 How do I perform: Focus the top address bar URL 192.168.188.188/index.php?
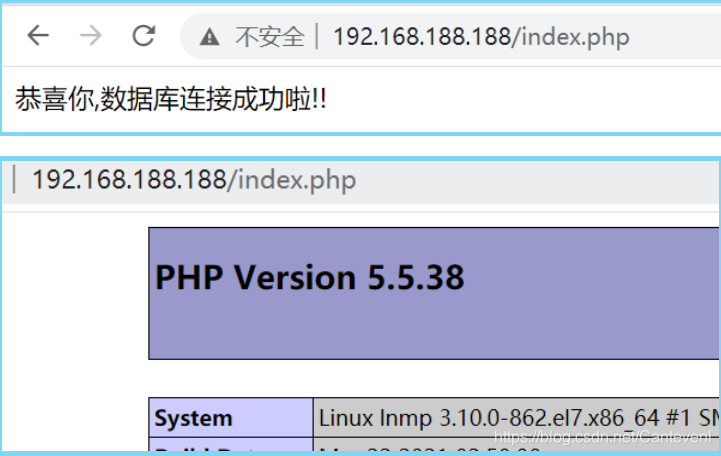(x=481, y=37)
